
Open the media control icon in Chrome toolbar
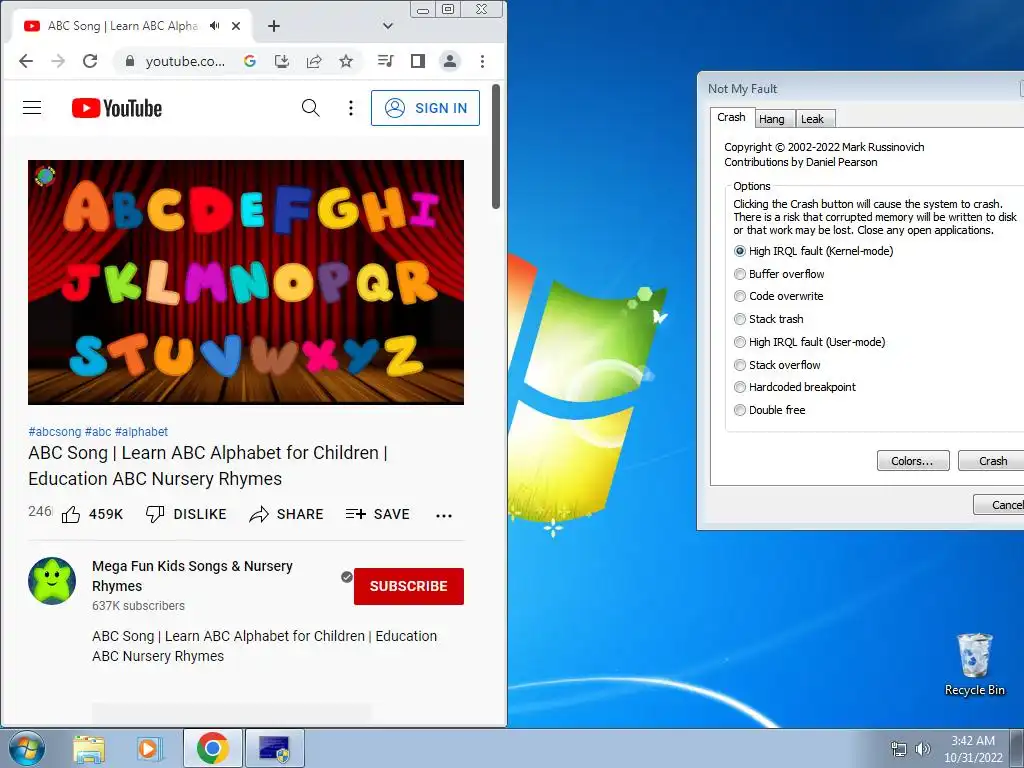pos(385,61)
